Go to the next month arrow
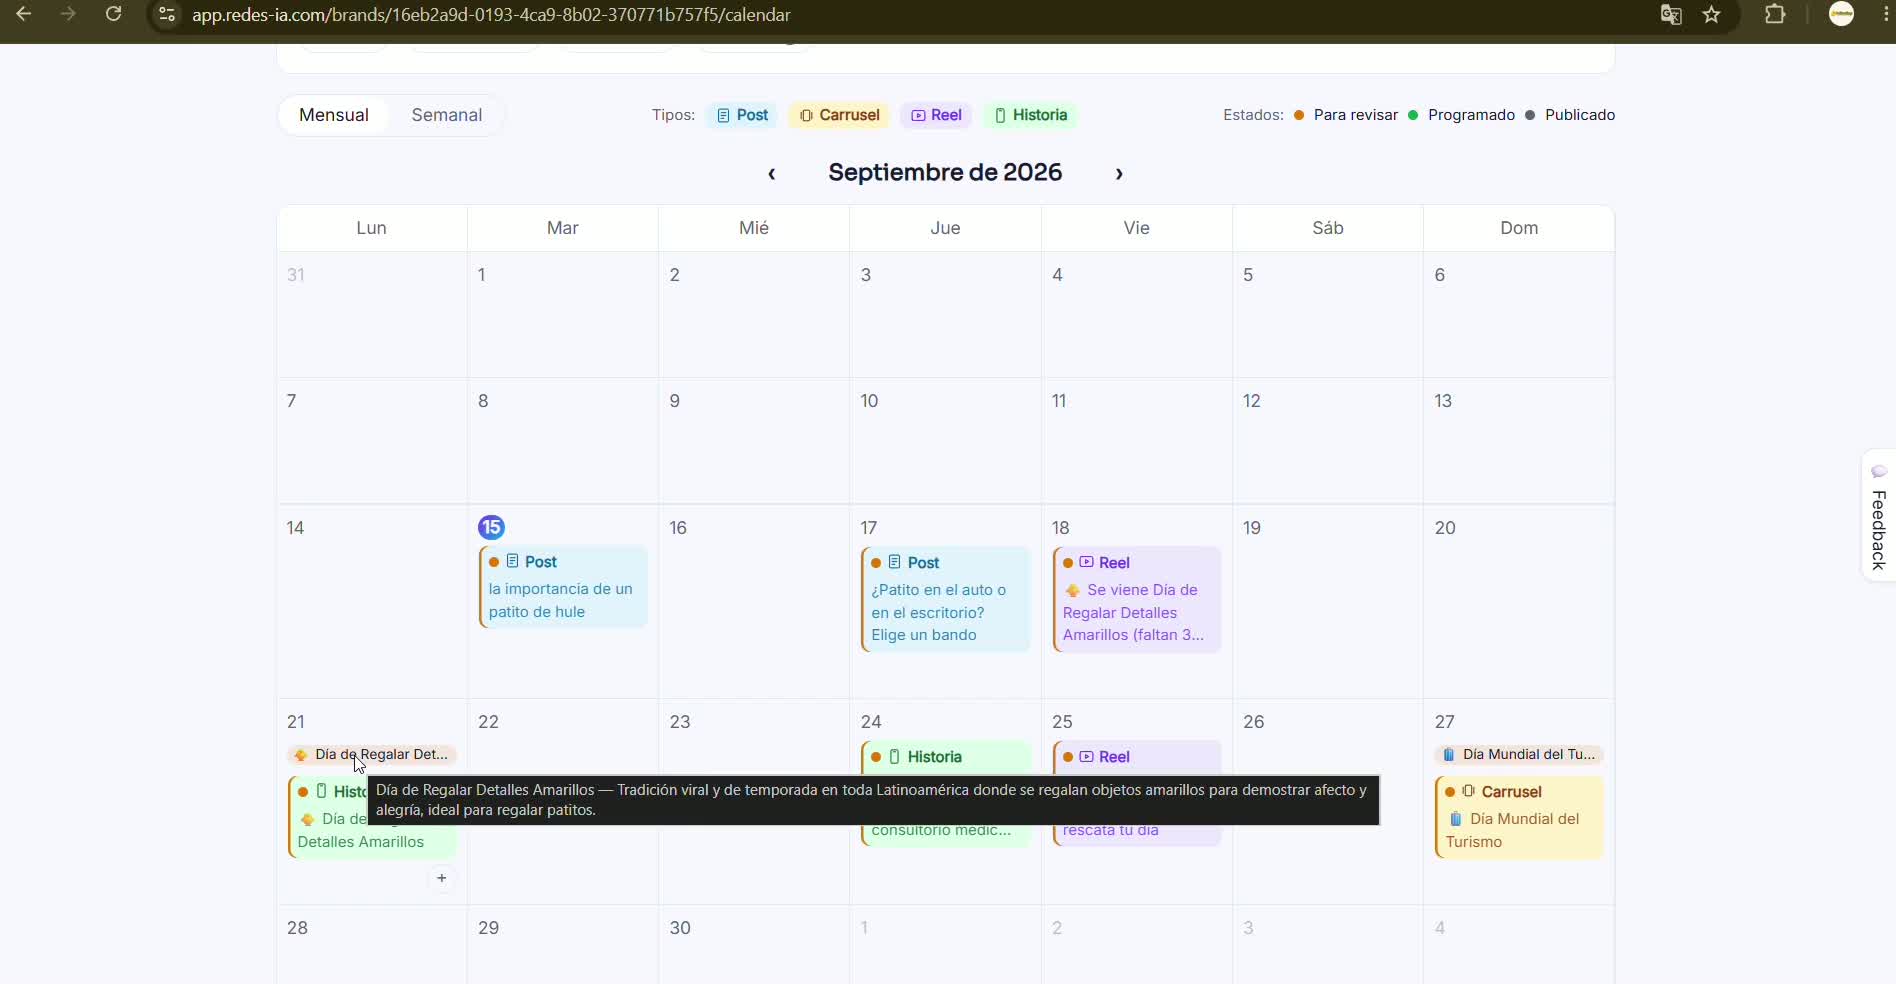This screenshot has height=984, width=1896. [1119, 173]
